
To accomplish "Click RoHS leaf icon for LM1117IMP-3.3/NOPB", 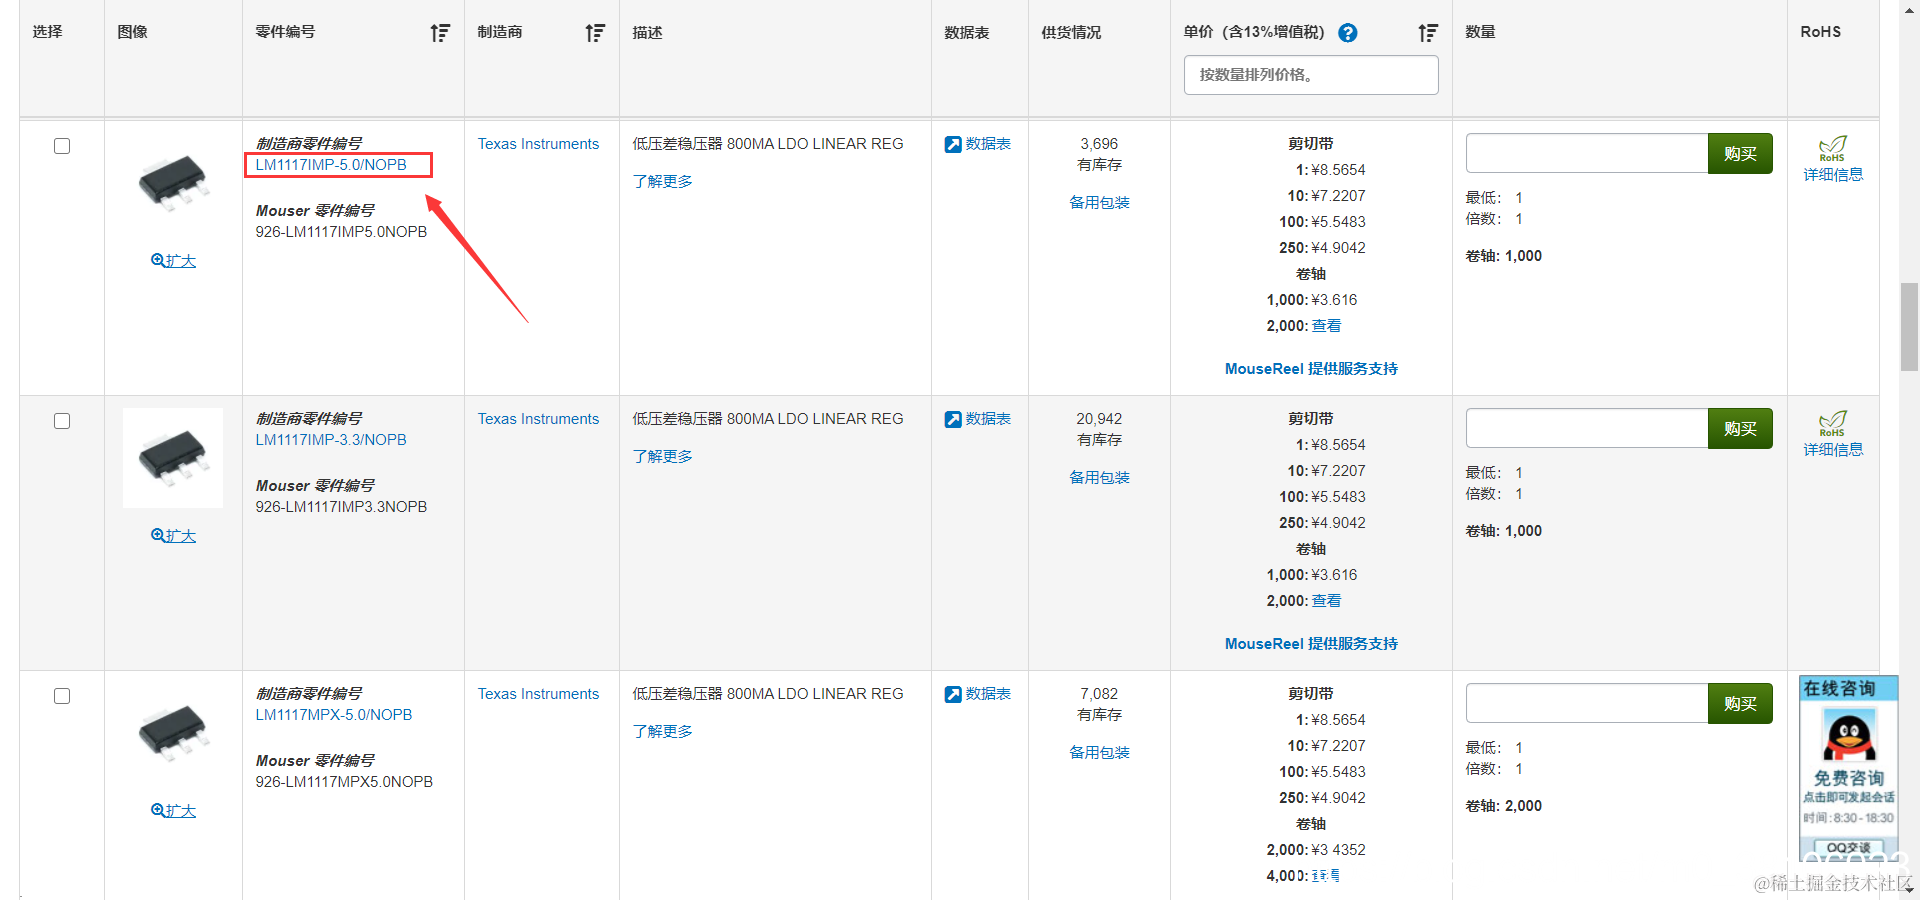I will pos(1833,424).
